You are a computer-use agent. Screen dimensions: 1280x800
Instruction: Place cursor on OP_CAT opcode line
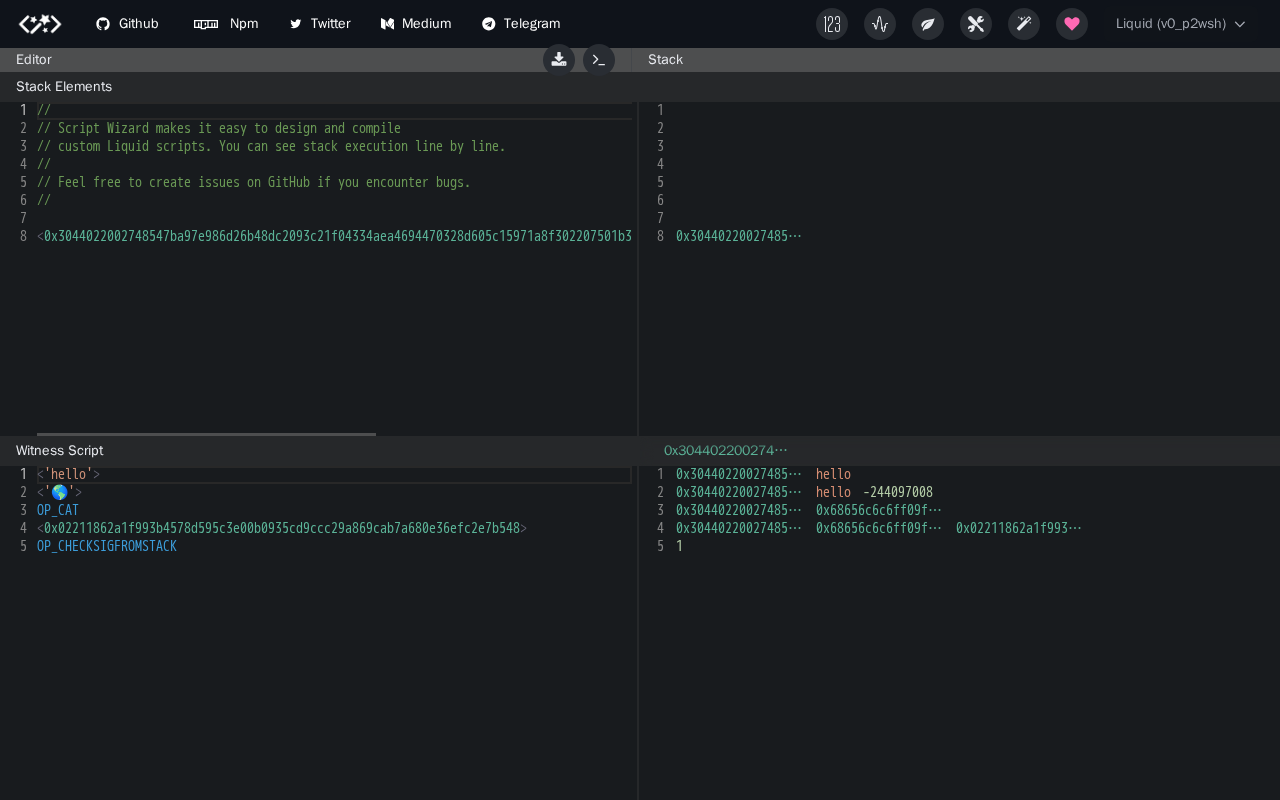coord(58,510)
